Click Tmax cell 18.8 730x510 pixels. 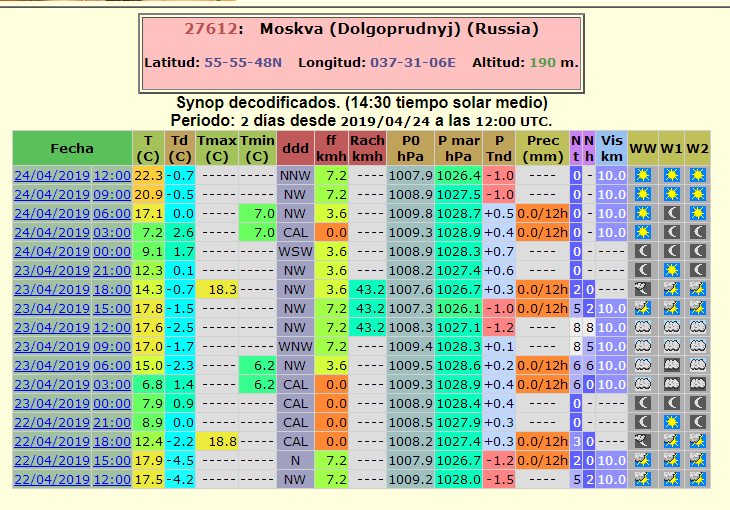coord(217,442)
